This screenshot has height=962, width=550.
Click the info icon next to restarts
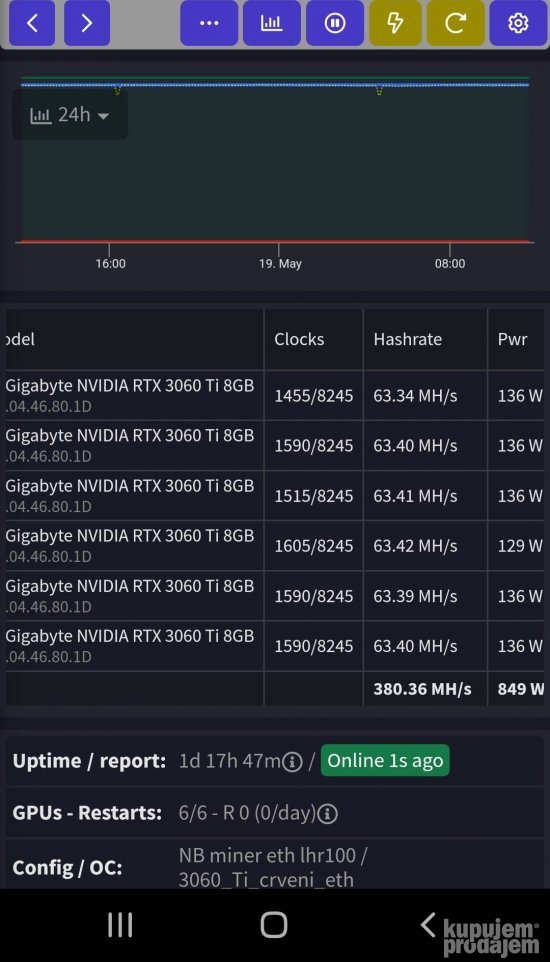[328, 814]
